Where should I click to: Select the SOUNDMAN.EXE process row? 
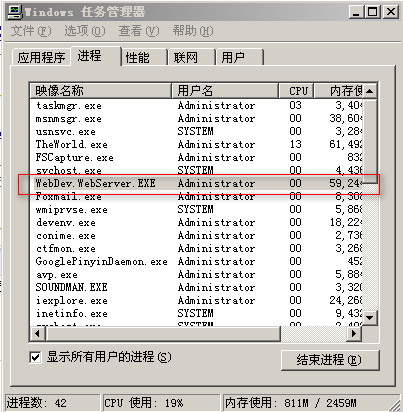(196, 288)
